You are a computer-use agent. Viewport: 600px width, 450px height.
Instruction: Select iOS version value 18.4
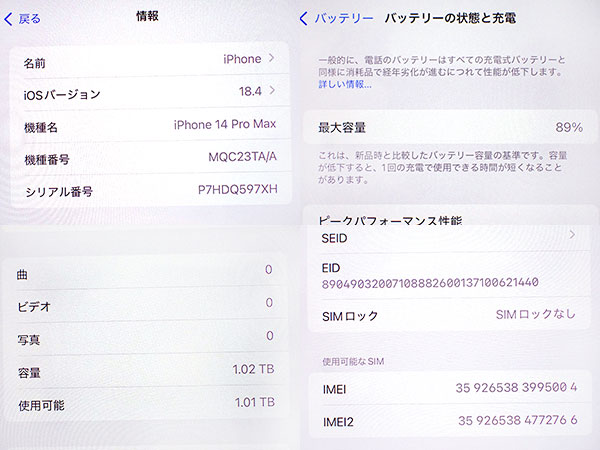point(250,91)
